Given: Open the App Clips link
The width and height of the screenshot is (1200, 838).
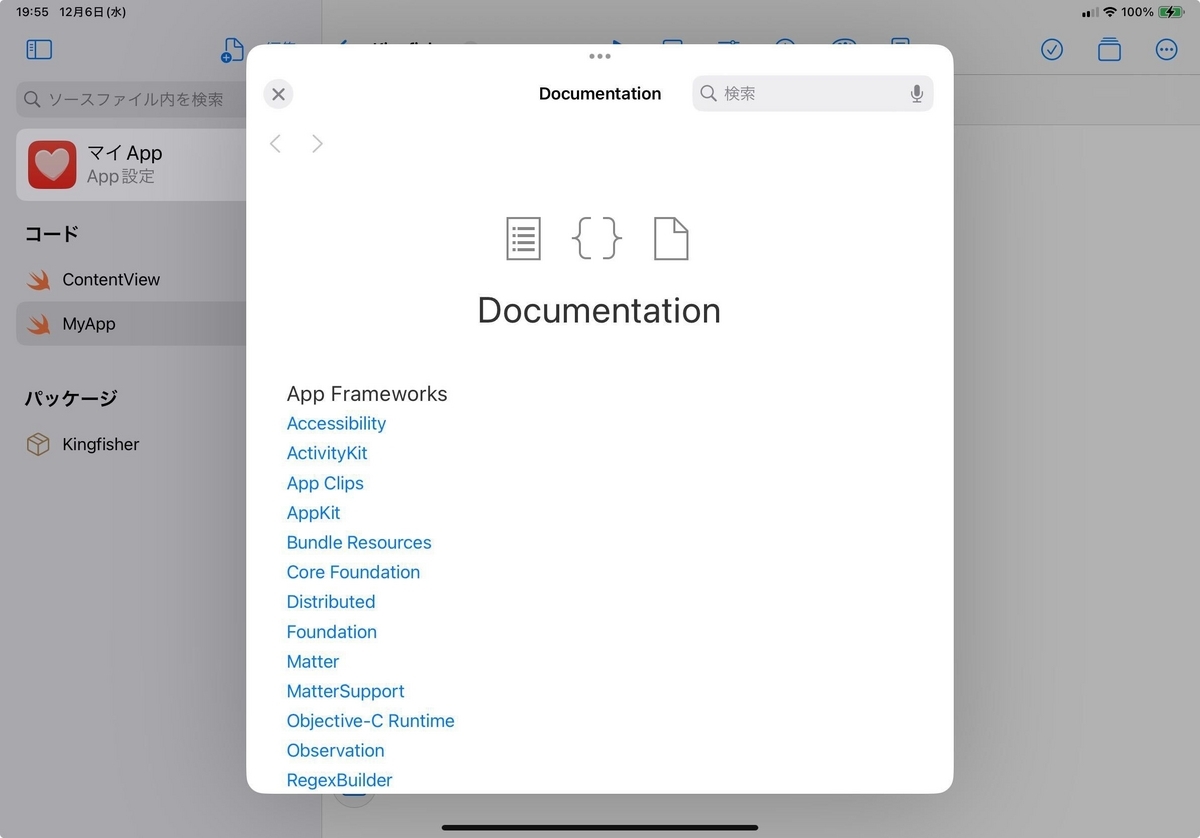Looking at the screenshot, I should coord(325,483).
